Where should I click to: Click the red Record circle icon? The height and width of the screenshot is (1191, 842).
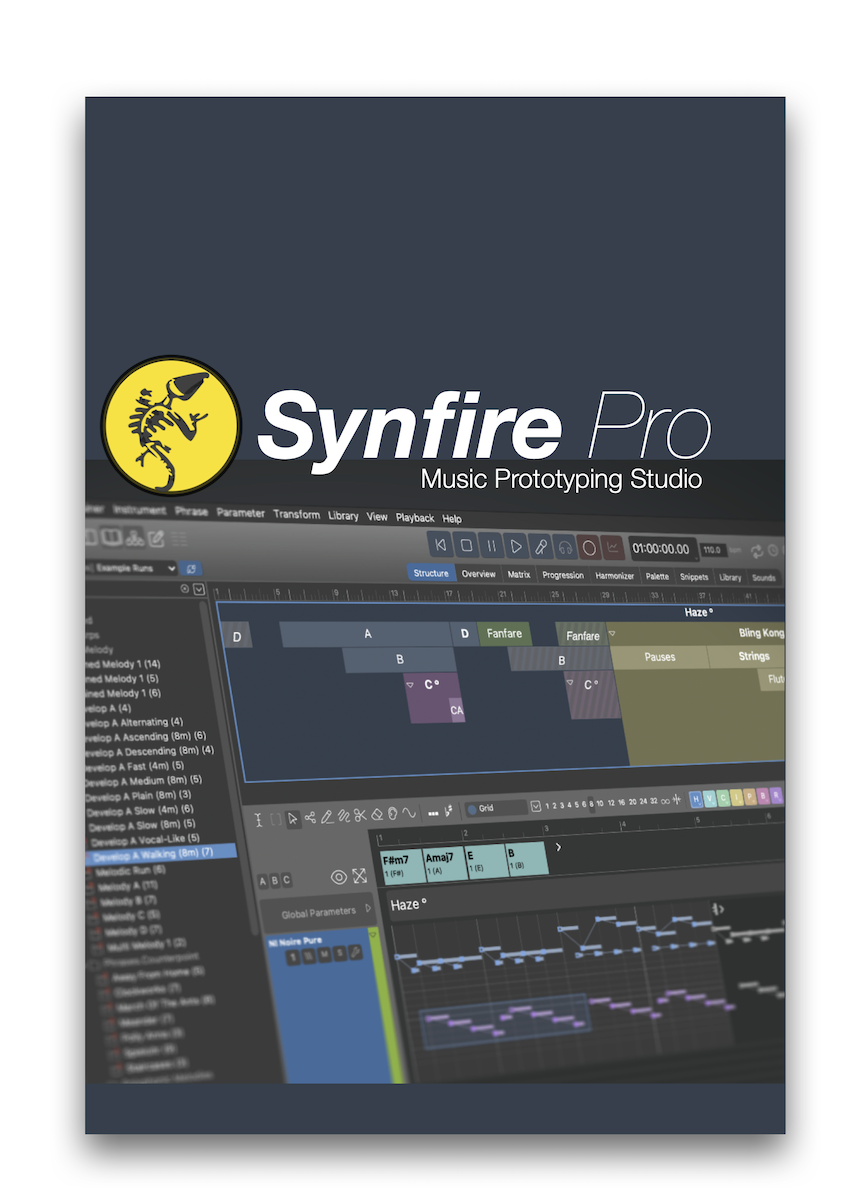pyautogui.click(x=589, y=547)
